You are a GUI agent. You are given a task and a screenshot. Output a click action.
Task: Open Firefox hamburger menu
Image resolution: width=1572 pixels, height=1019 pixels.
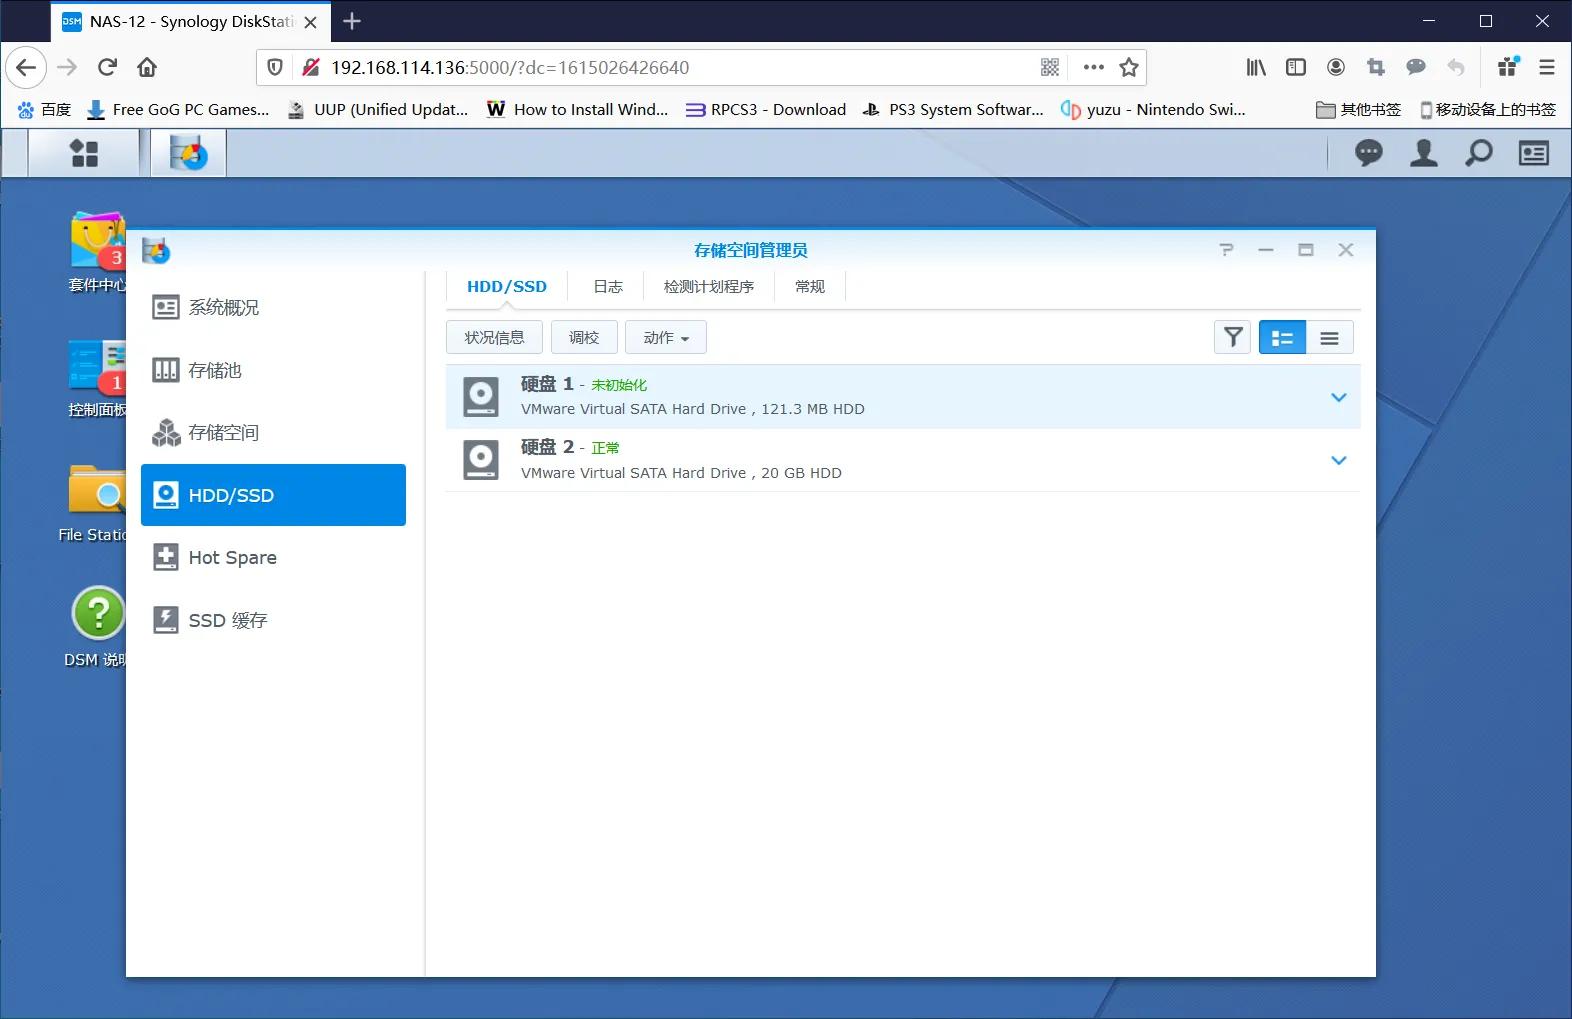(1547, 67)
